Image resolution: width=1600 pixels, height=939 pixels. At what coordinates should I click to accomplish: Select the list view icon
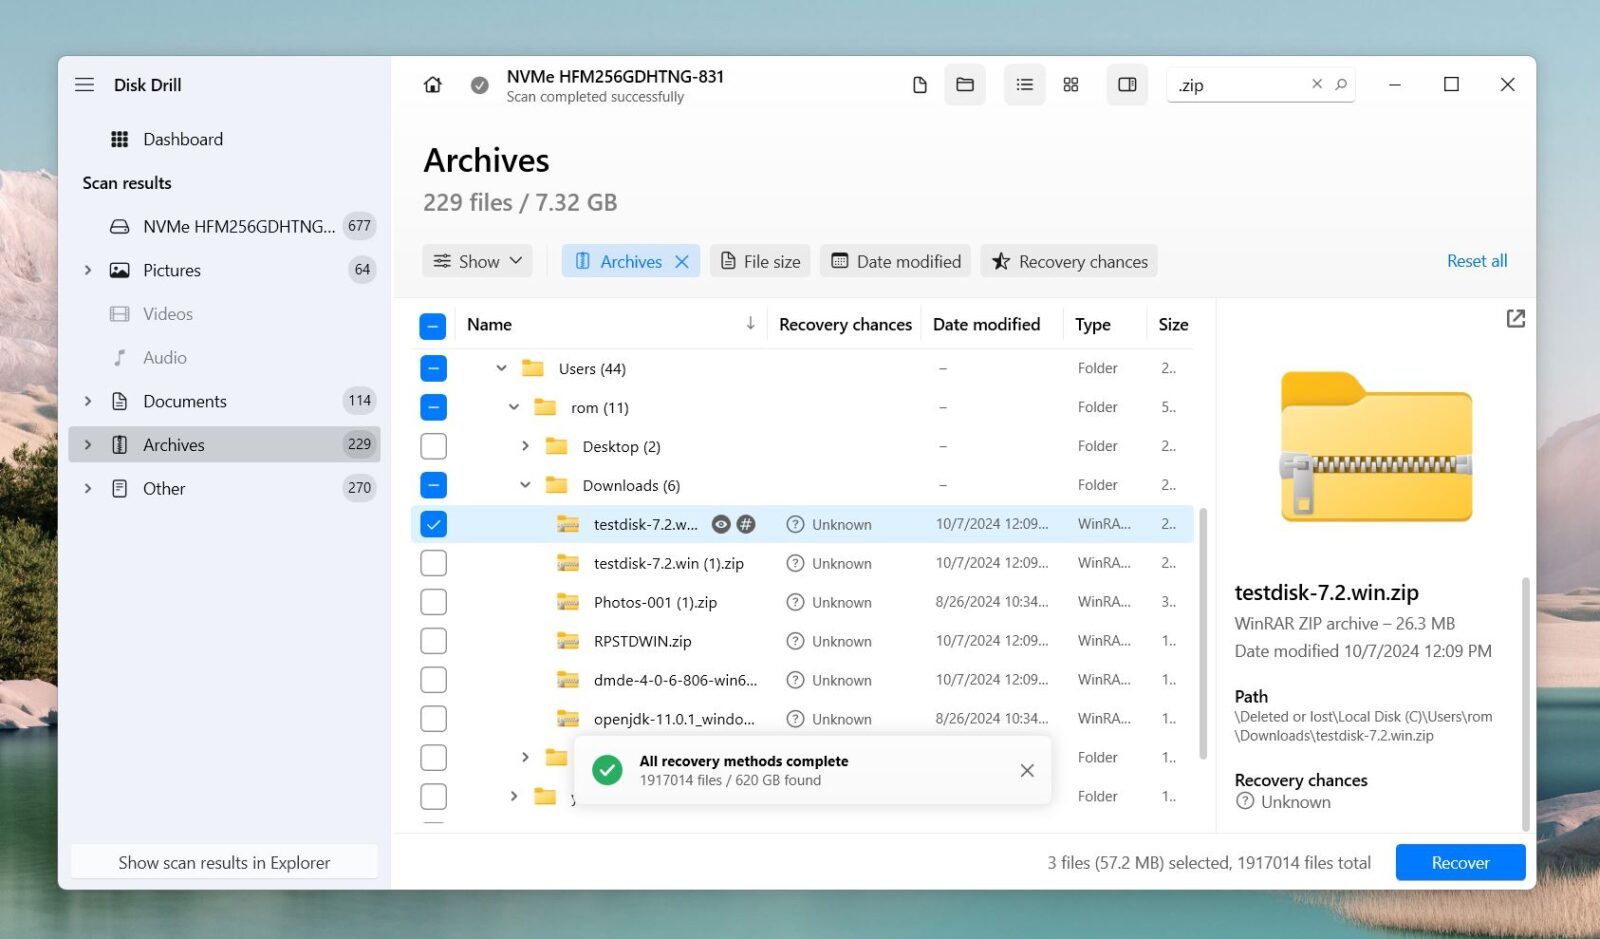(x=1024, y=85)
